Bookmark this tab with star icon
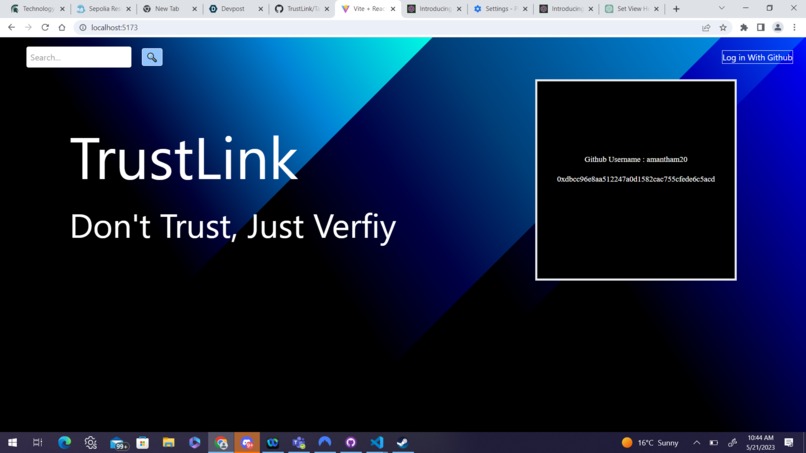 pos(723,27)
